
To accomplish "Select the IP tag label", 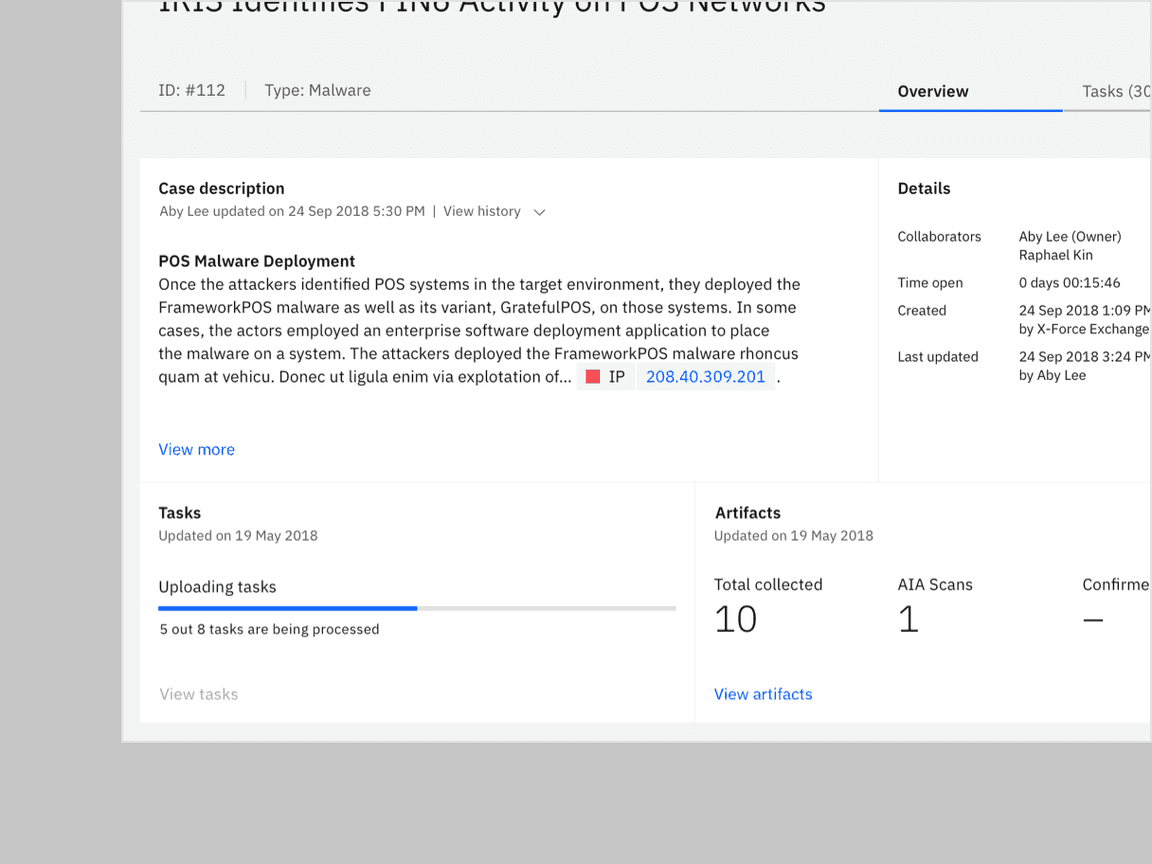I will click(x=617, y=377).
